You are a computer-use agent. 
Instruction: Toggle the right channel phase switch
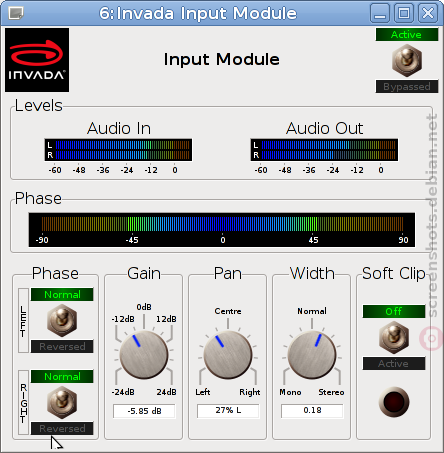click(x=62, y=403)
